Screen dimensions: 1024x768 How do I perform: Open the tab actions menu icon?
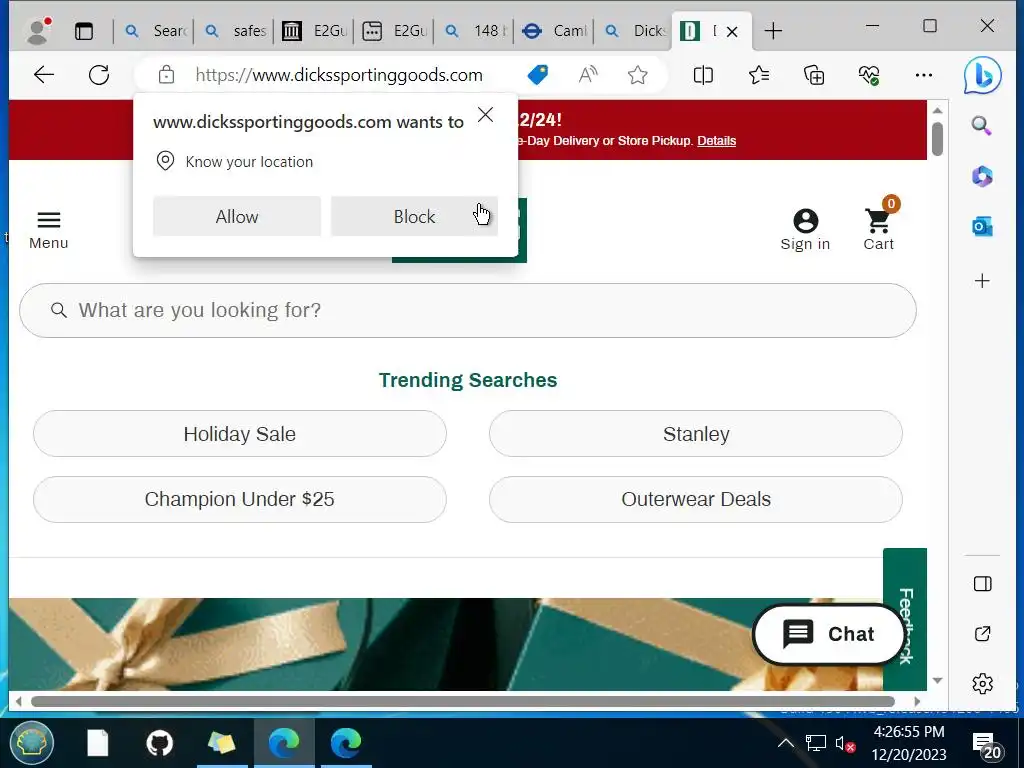coord(84,31)
